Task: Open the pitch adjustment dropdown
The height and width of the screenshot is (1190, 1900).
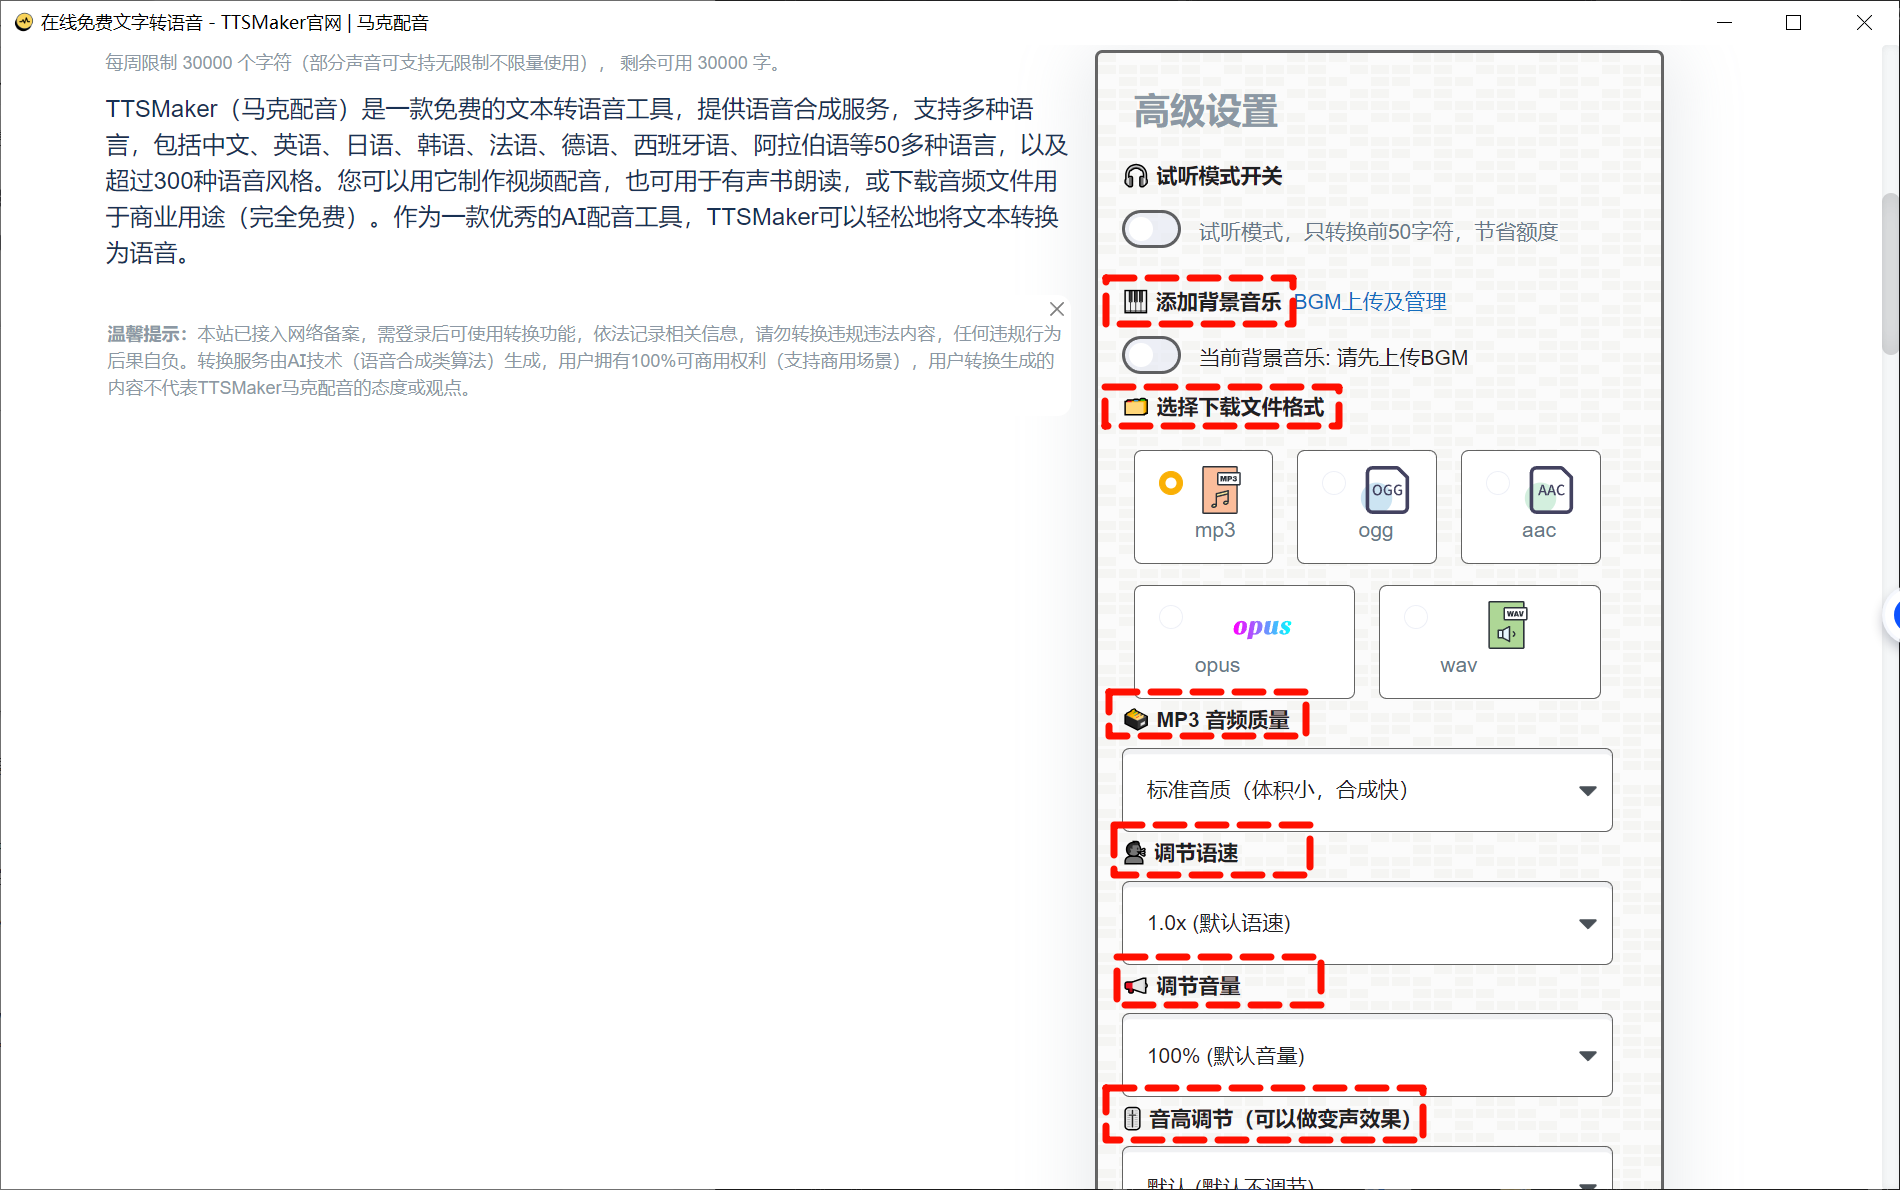Action: [x=1367, y=1168]
